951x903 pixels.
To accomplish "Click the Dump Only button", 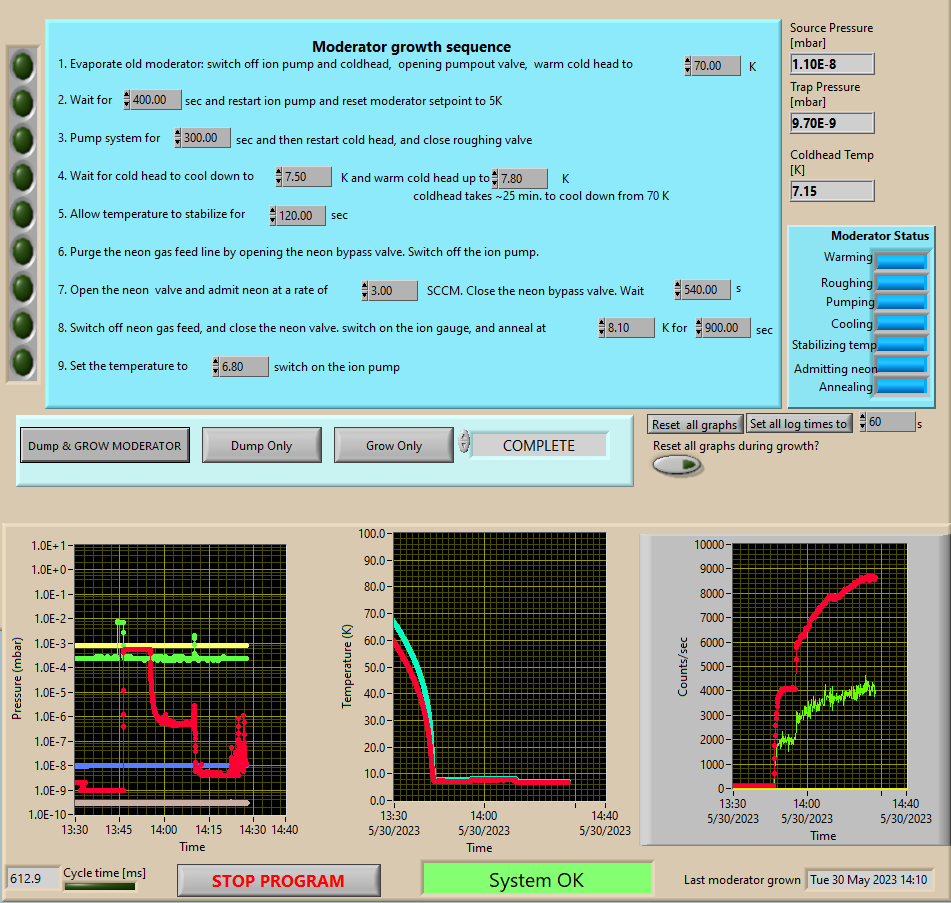I will click(x=261, y=445).
